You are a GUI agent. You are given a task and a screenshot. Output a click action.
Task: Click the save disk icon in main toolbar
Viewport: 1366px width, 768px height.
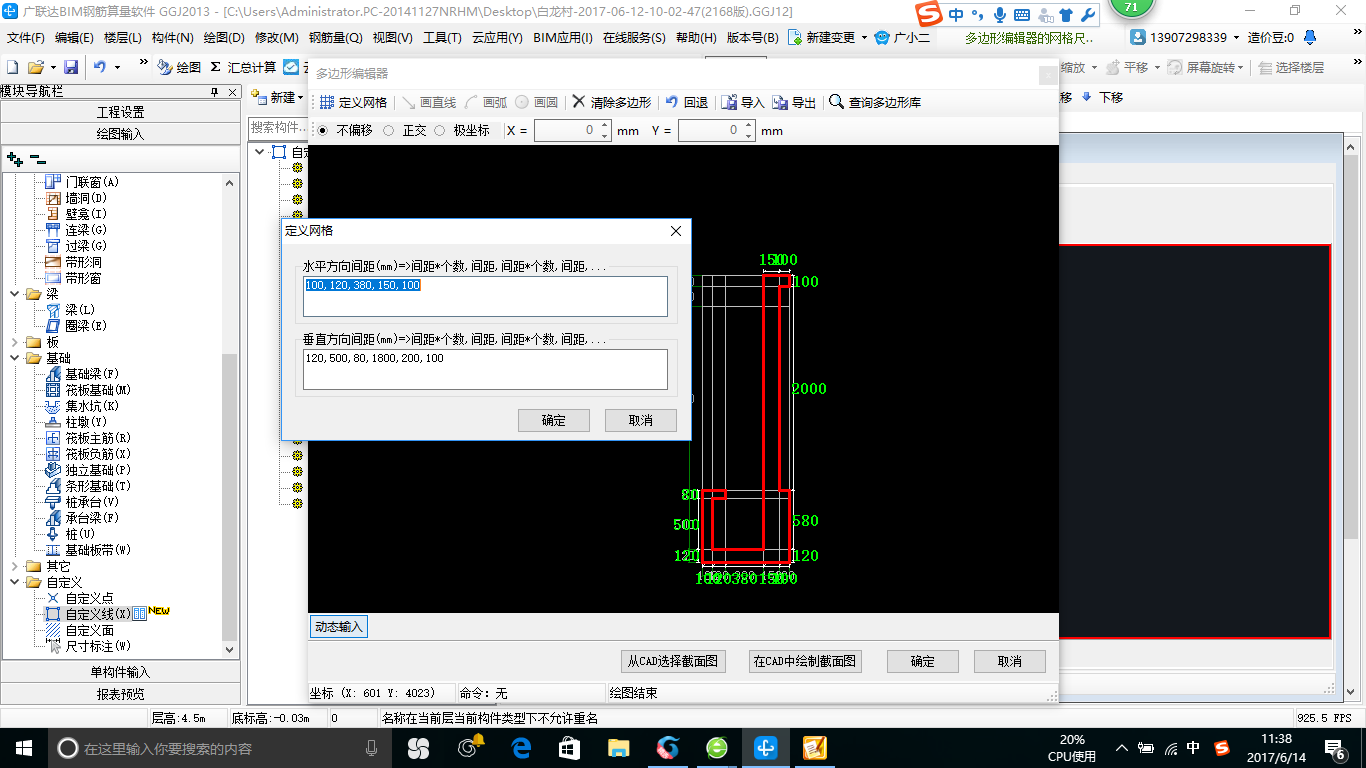tap(71, 67)
